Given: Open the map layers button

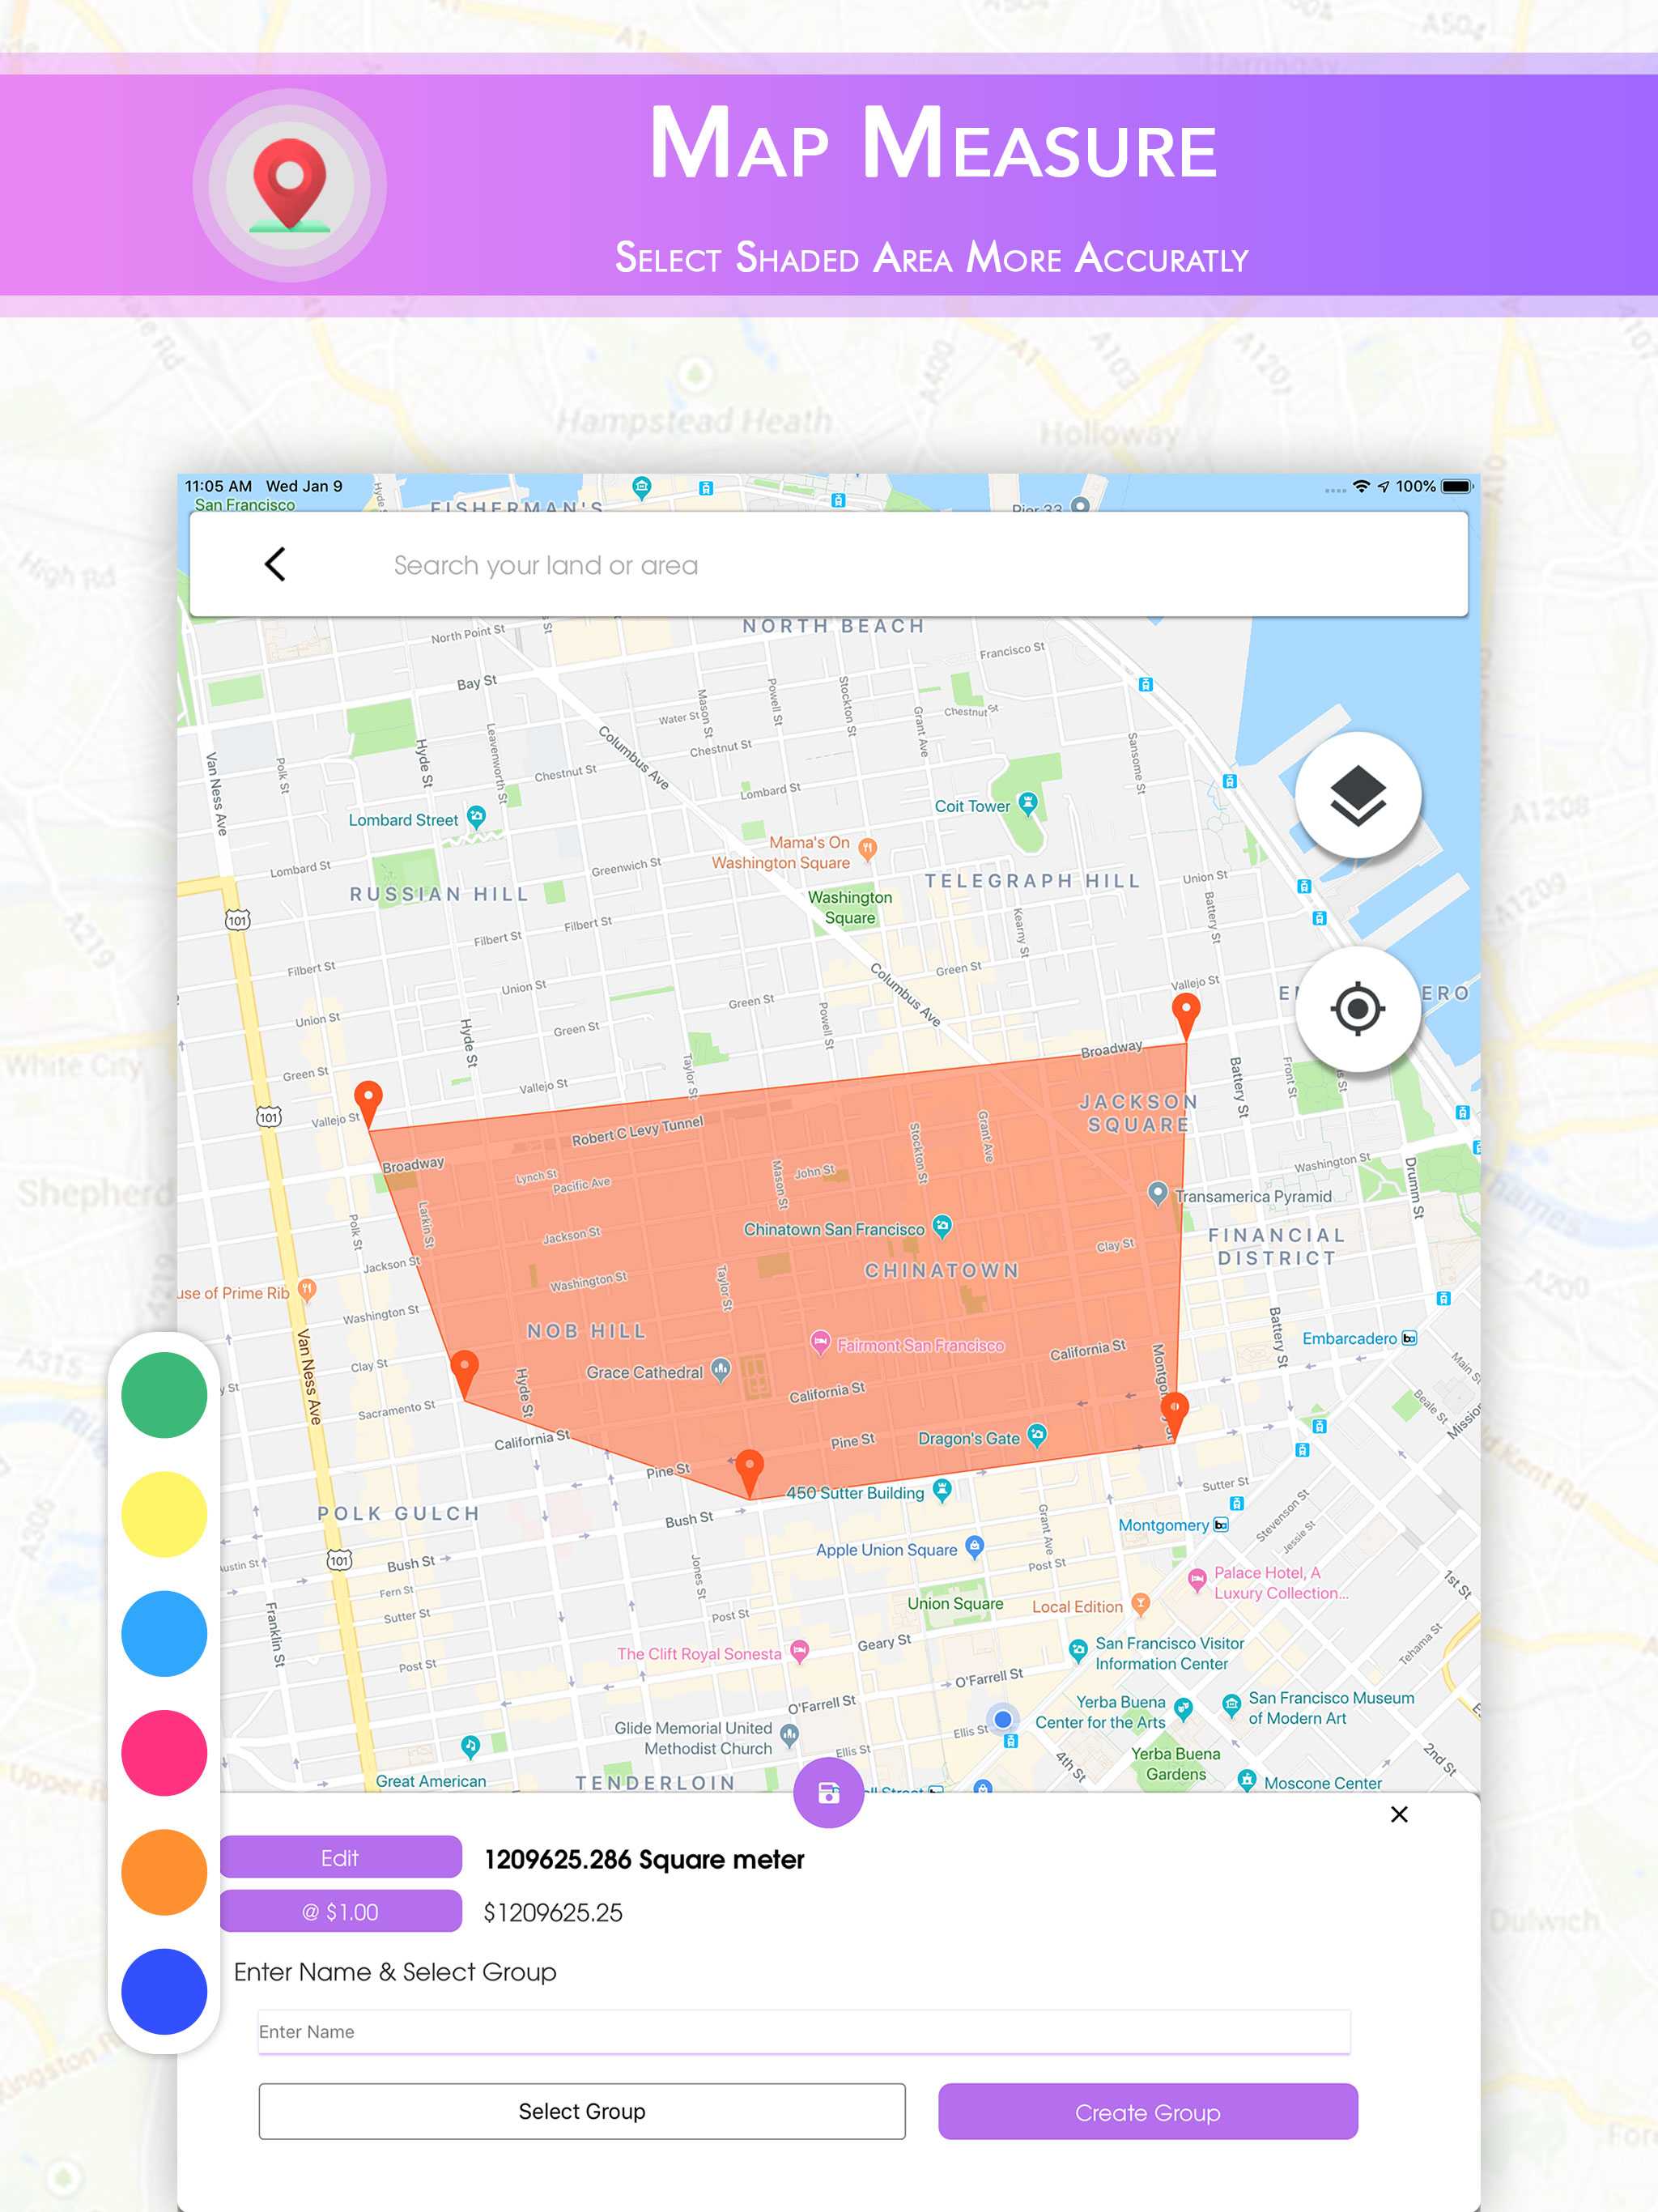Looking at the screenshot, I should [x=1357, y=795].
